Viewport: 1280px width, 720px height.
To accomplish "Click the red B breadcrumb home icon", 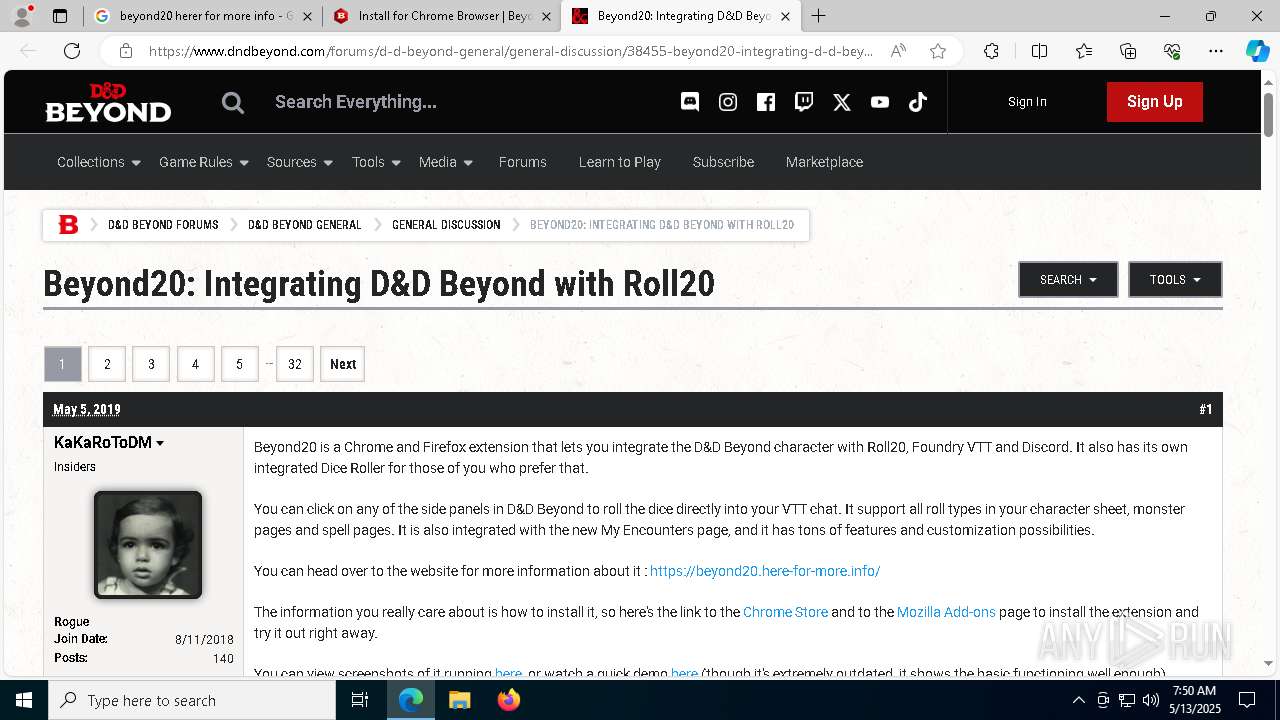I will pyautogui.click(x=68, y=225).
